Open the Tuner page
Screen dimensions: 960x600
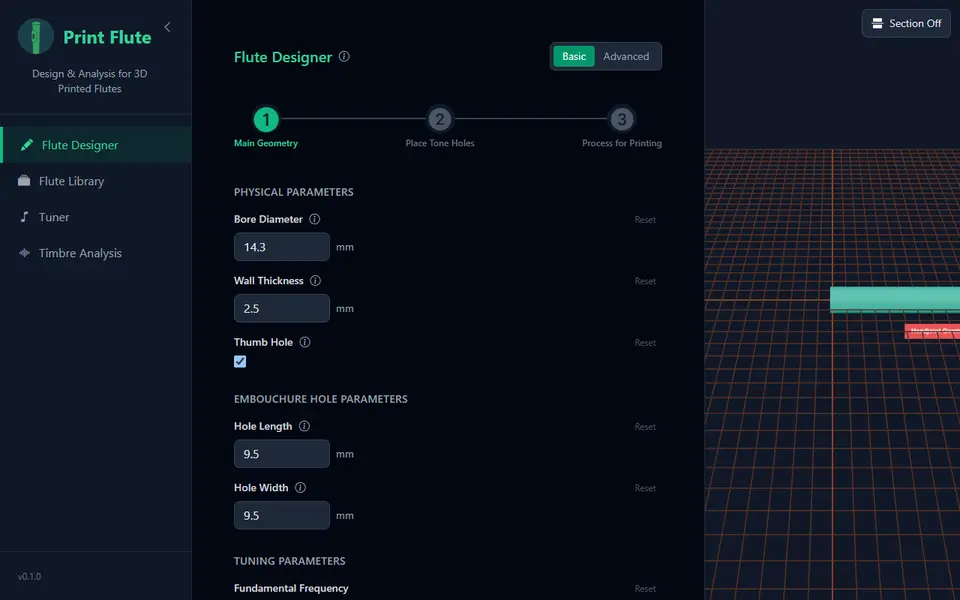pos(96,217)
